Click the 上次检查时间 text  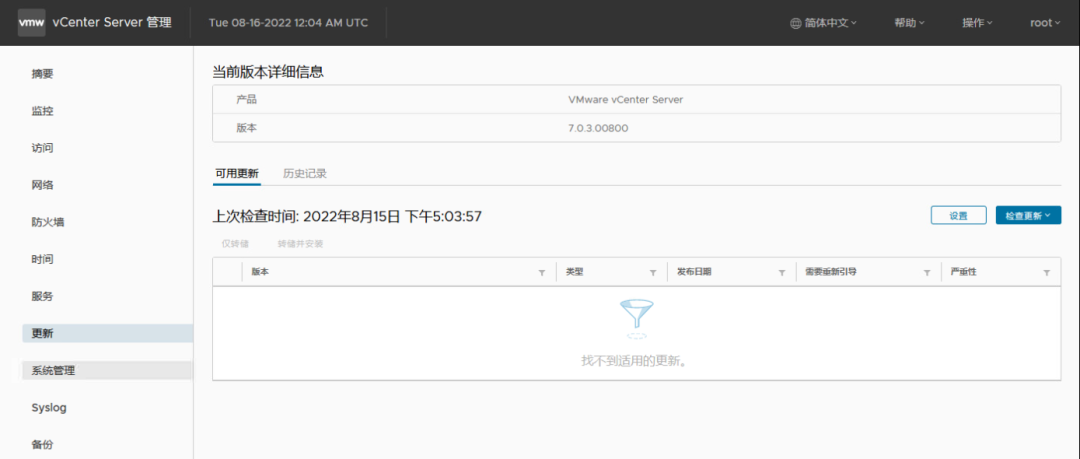(x=347, y=216)
